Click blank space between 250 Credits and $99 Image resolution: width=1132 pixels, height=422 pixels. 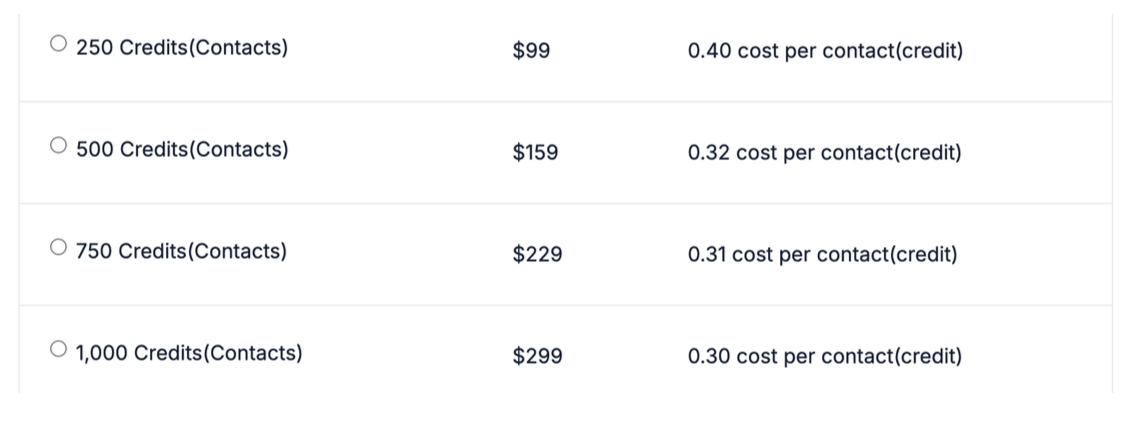pos(400,48)
